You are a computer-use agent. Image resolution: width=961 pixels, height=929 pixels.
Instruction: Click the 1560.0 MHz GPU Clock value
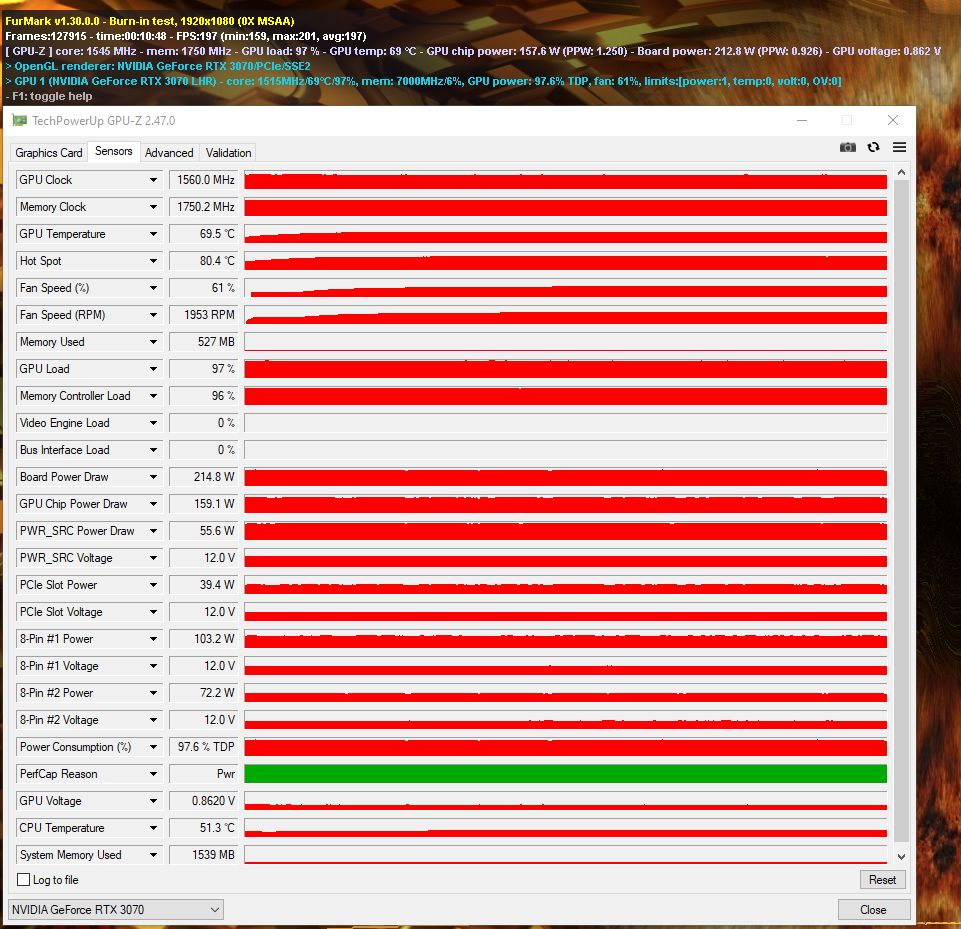(x=205, y=180)
